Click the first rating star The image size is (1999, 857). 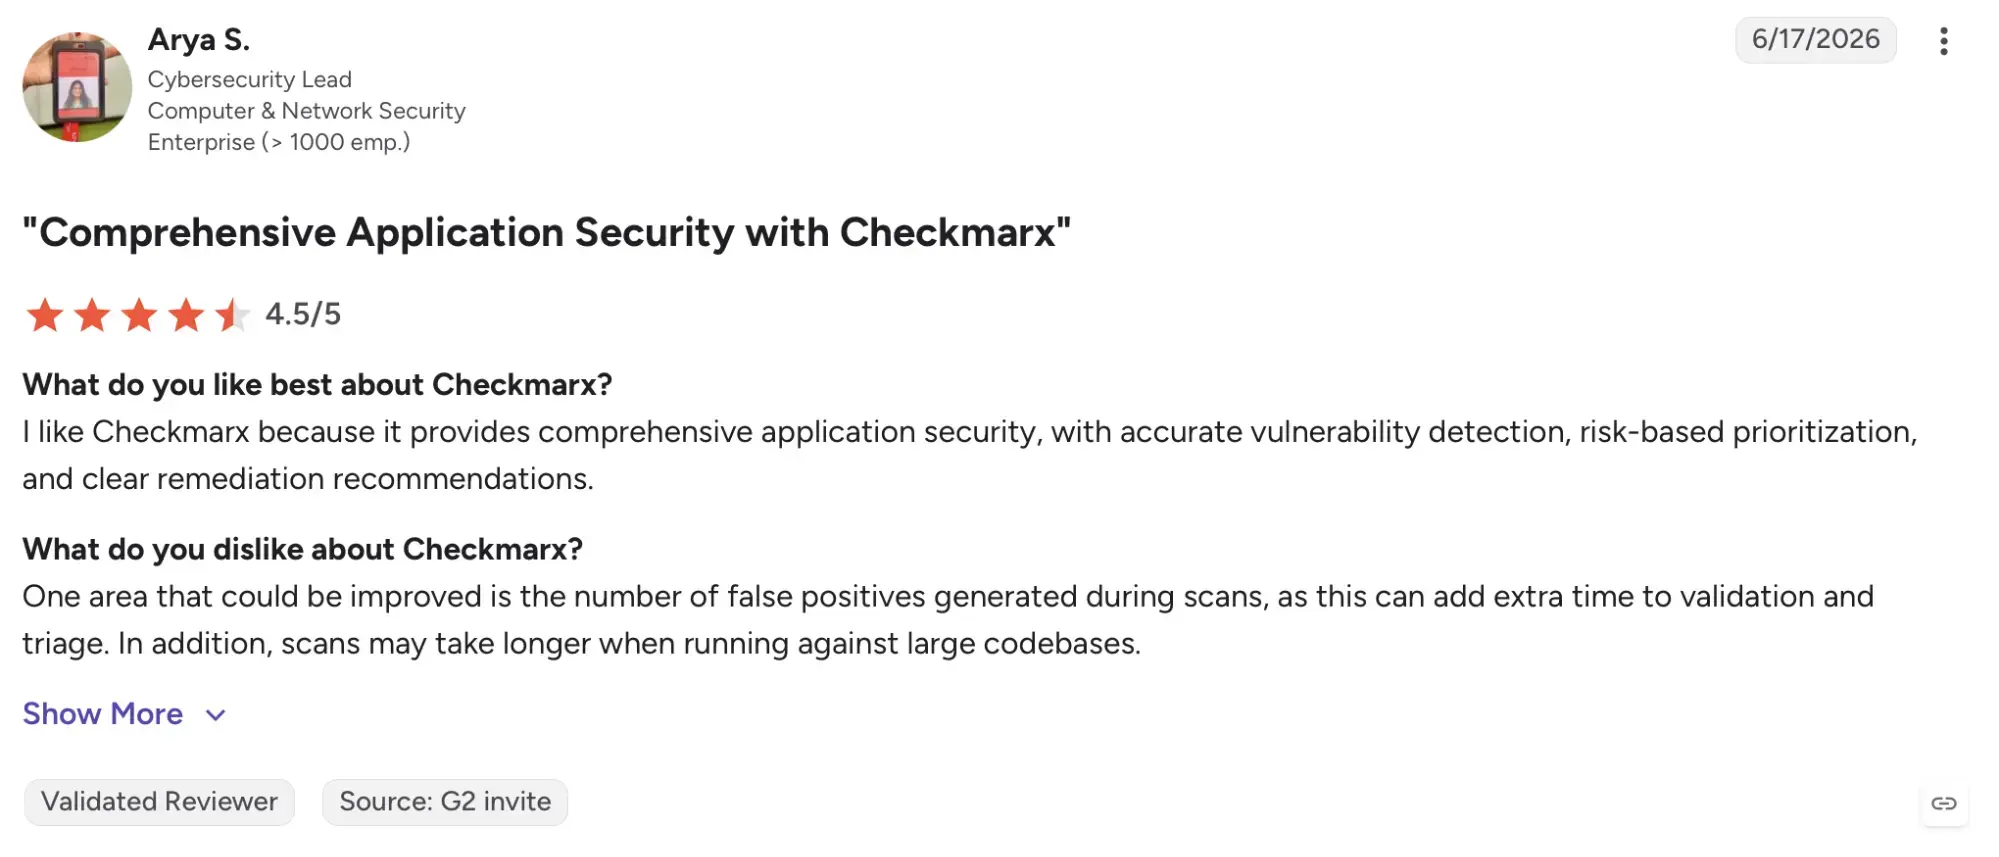[45, 315]
